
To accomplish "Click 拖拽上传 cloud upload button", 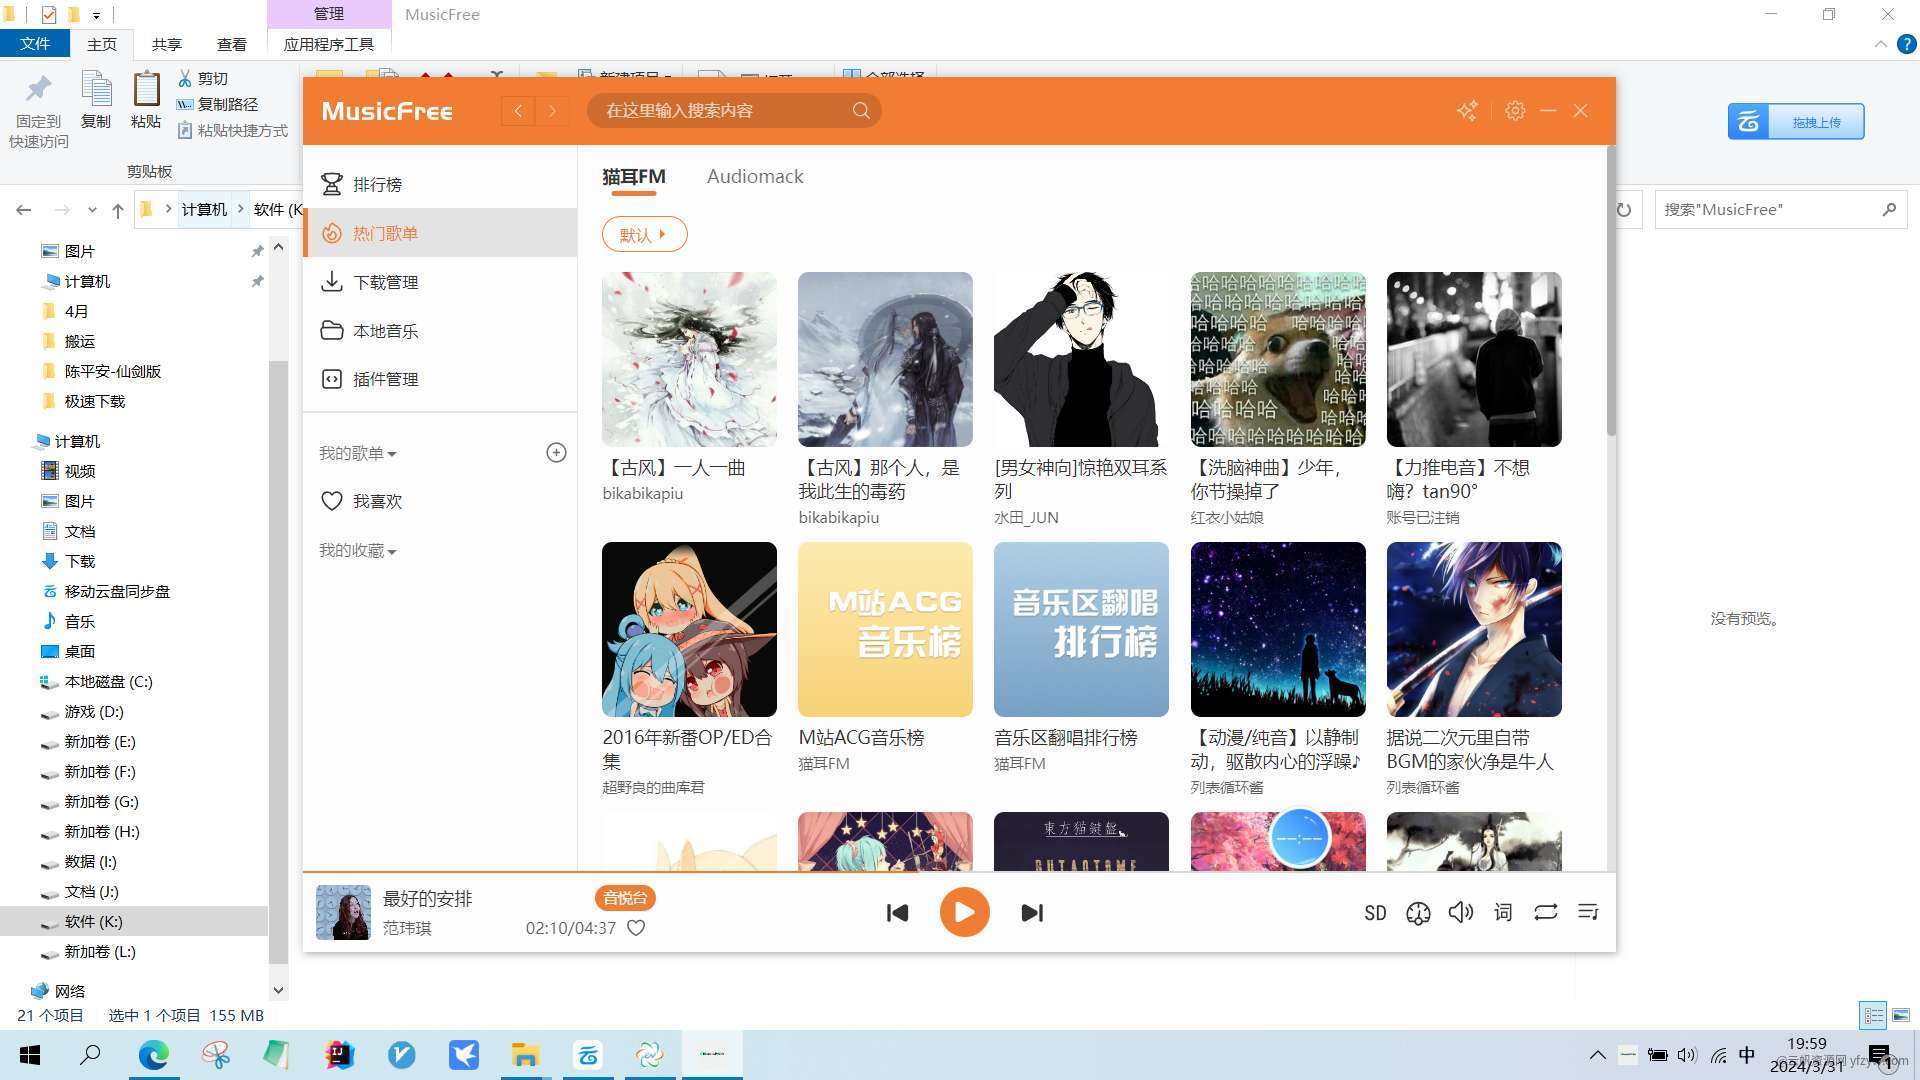I will click(x=1796, y=122).
